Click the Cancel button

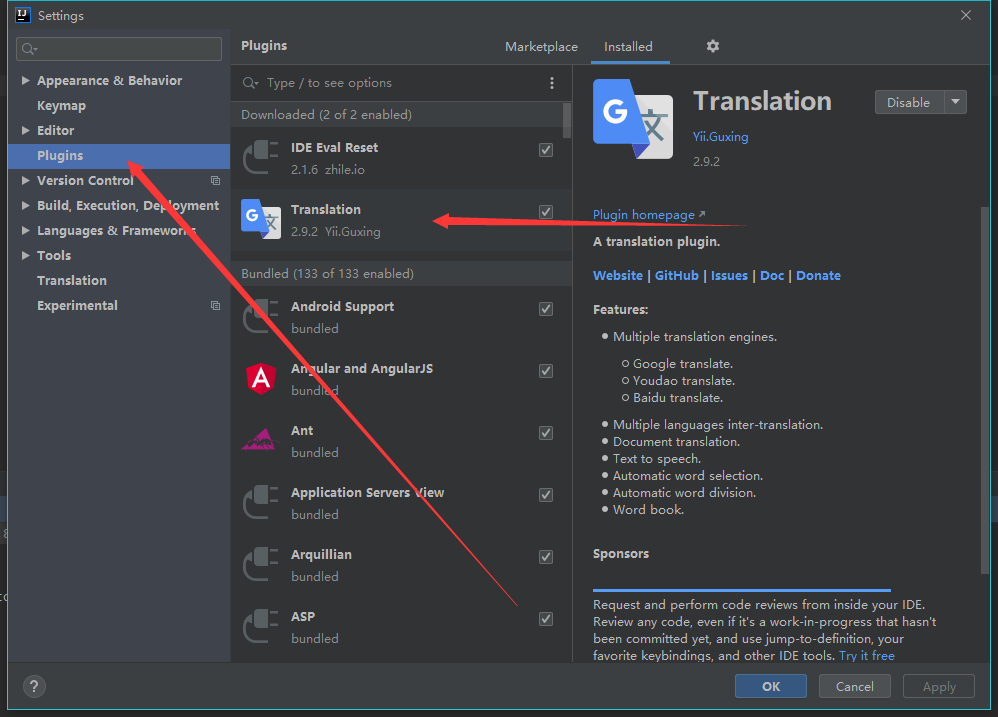(x=854, y=686)
